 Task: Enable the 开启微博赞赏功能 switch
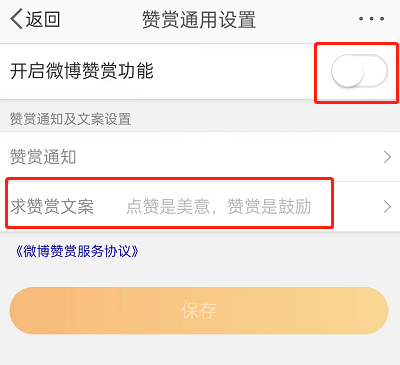pyautogui.click(x=359, y=71)
